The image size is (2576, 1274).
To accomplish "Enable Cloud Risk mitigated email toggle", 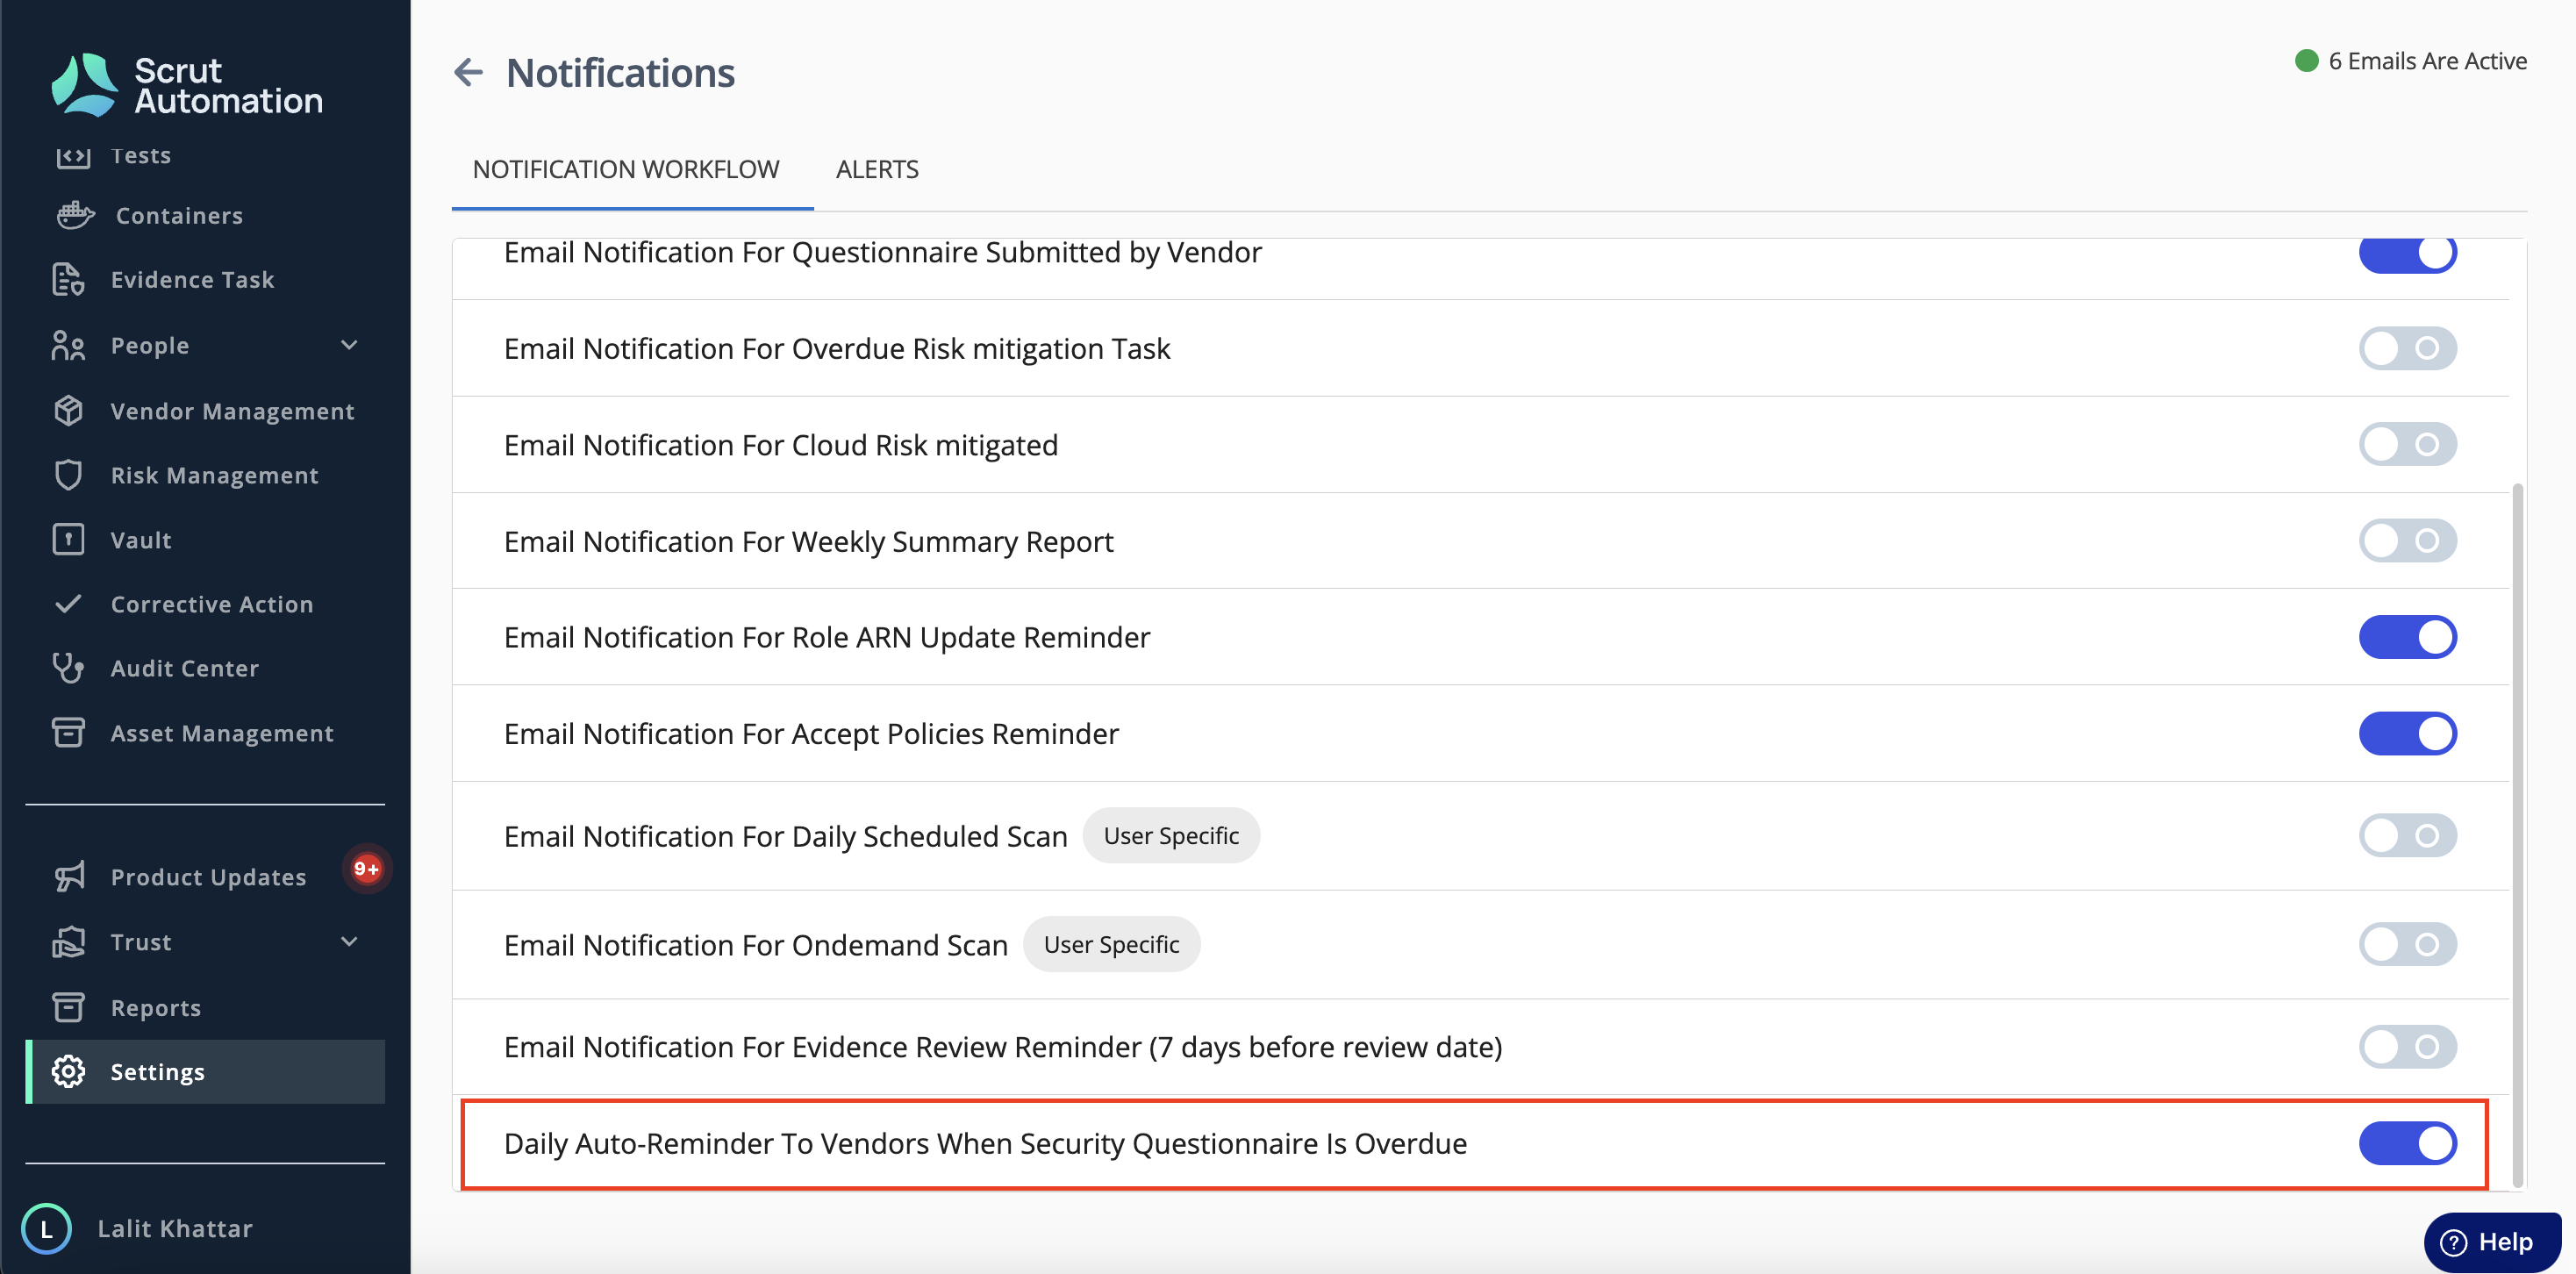I will coord(2407,444).
